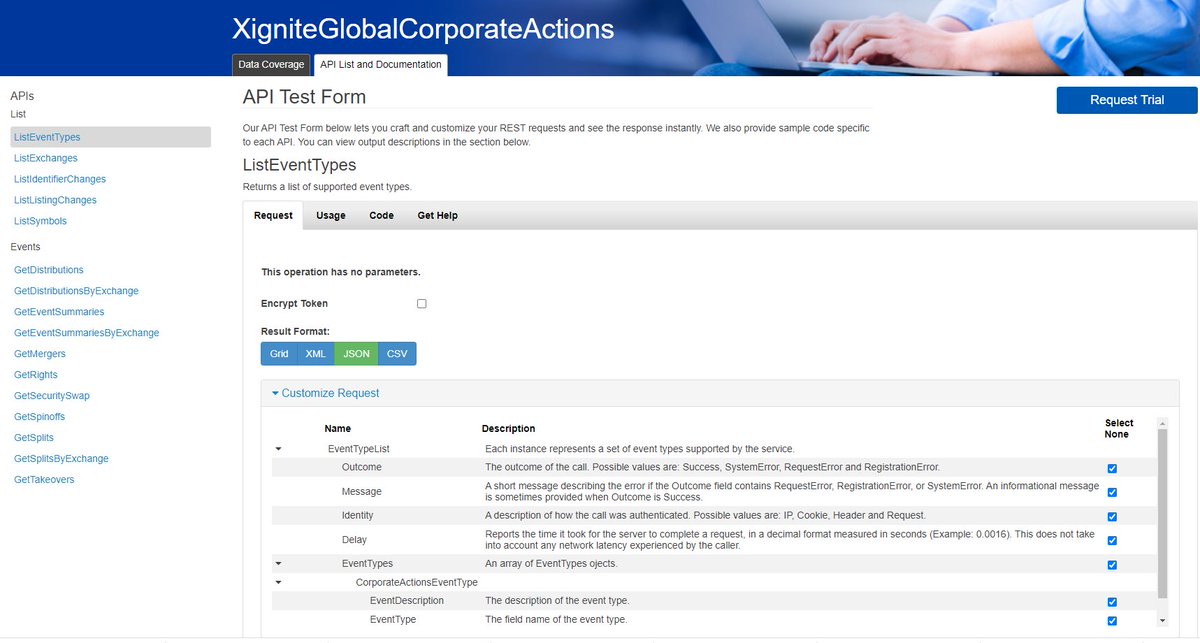Open API List and Documentation tab
Image resolution: width=1200 pixels, height=643 pixels.
click(381, 64)
